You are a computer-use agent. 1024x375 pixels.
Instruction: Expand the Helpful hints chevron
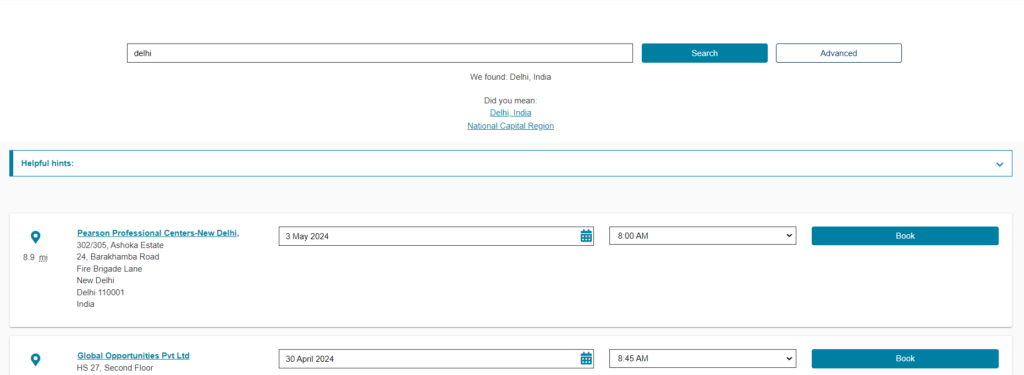click(x=999, y=164)
